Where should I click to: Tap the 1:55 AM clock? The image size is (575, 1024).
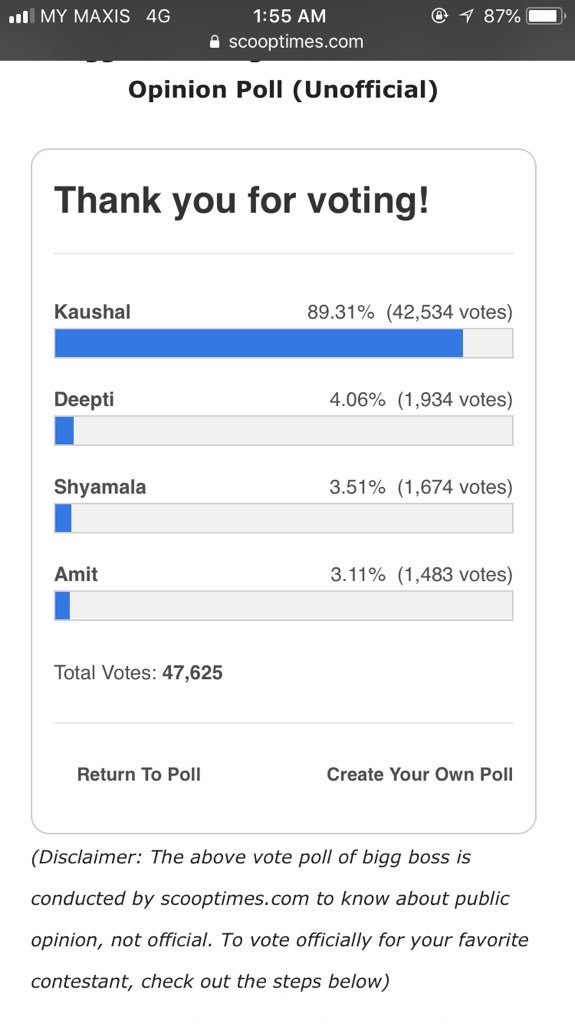[289, 16]
